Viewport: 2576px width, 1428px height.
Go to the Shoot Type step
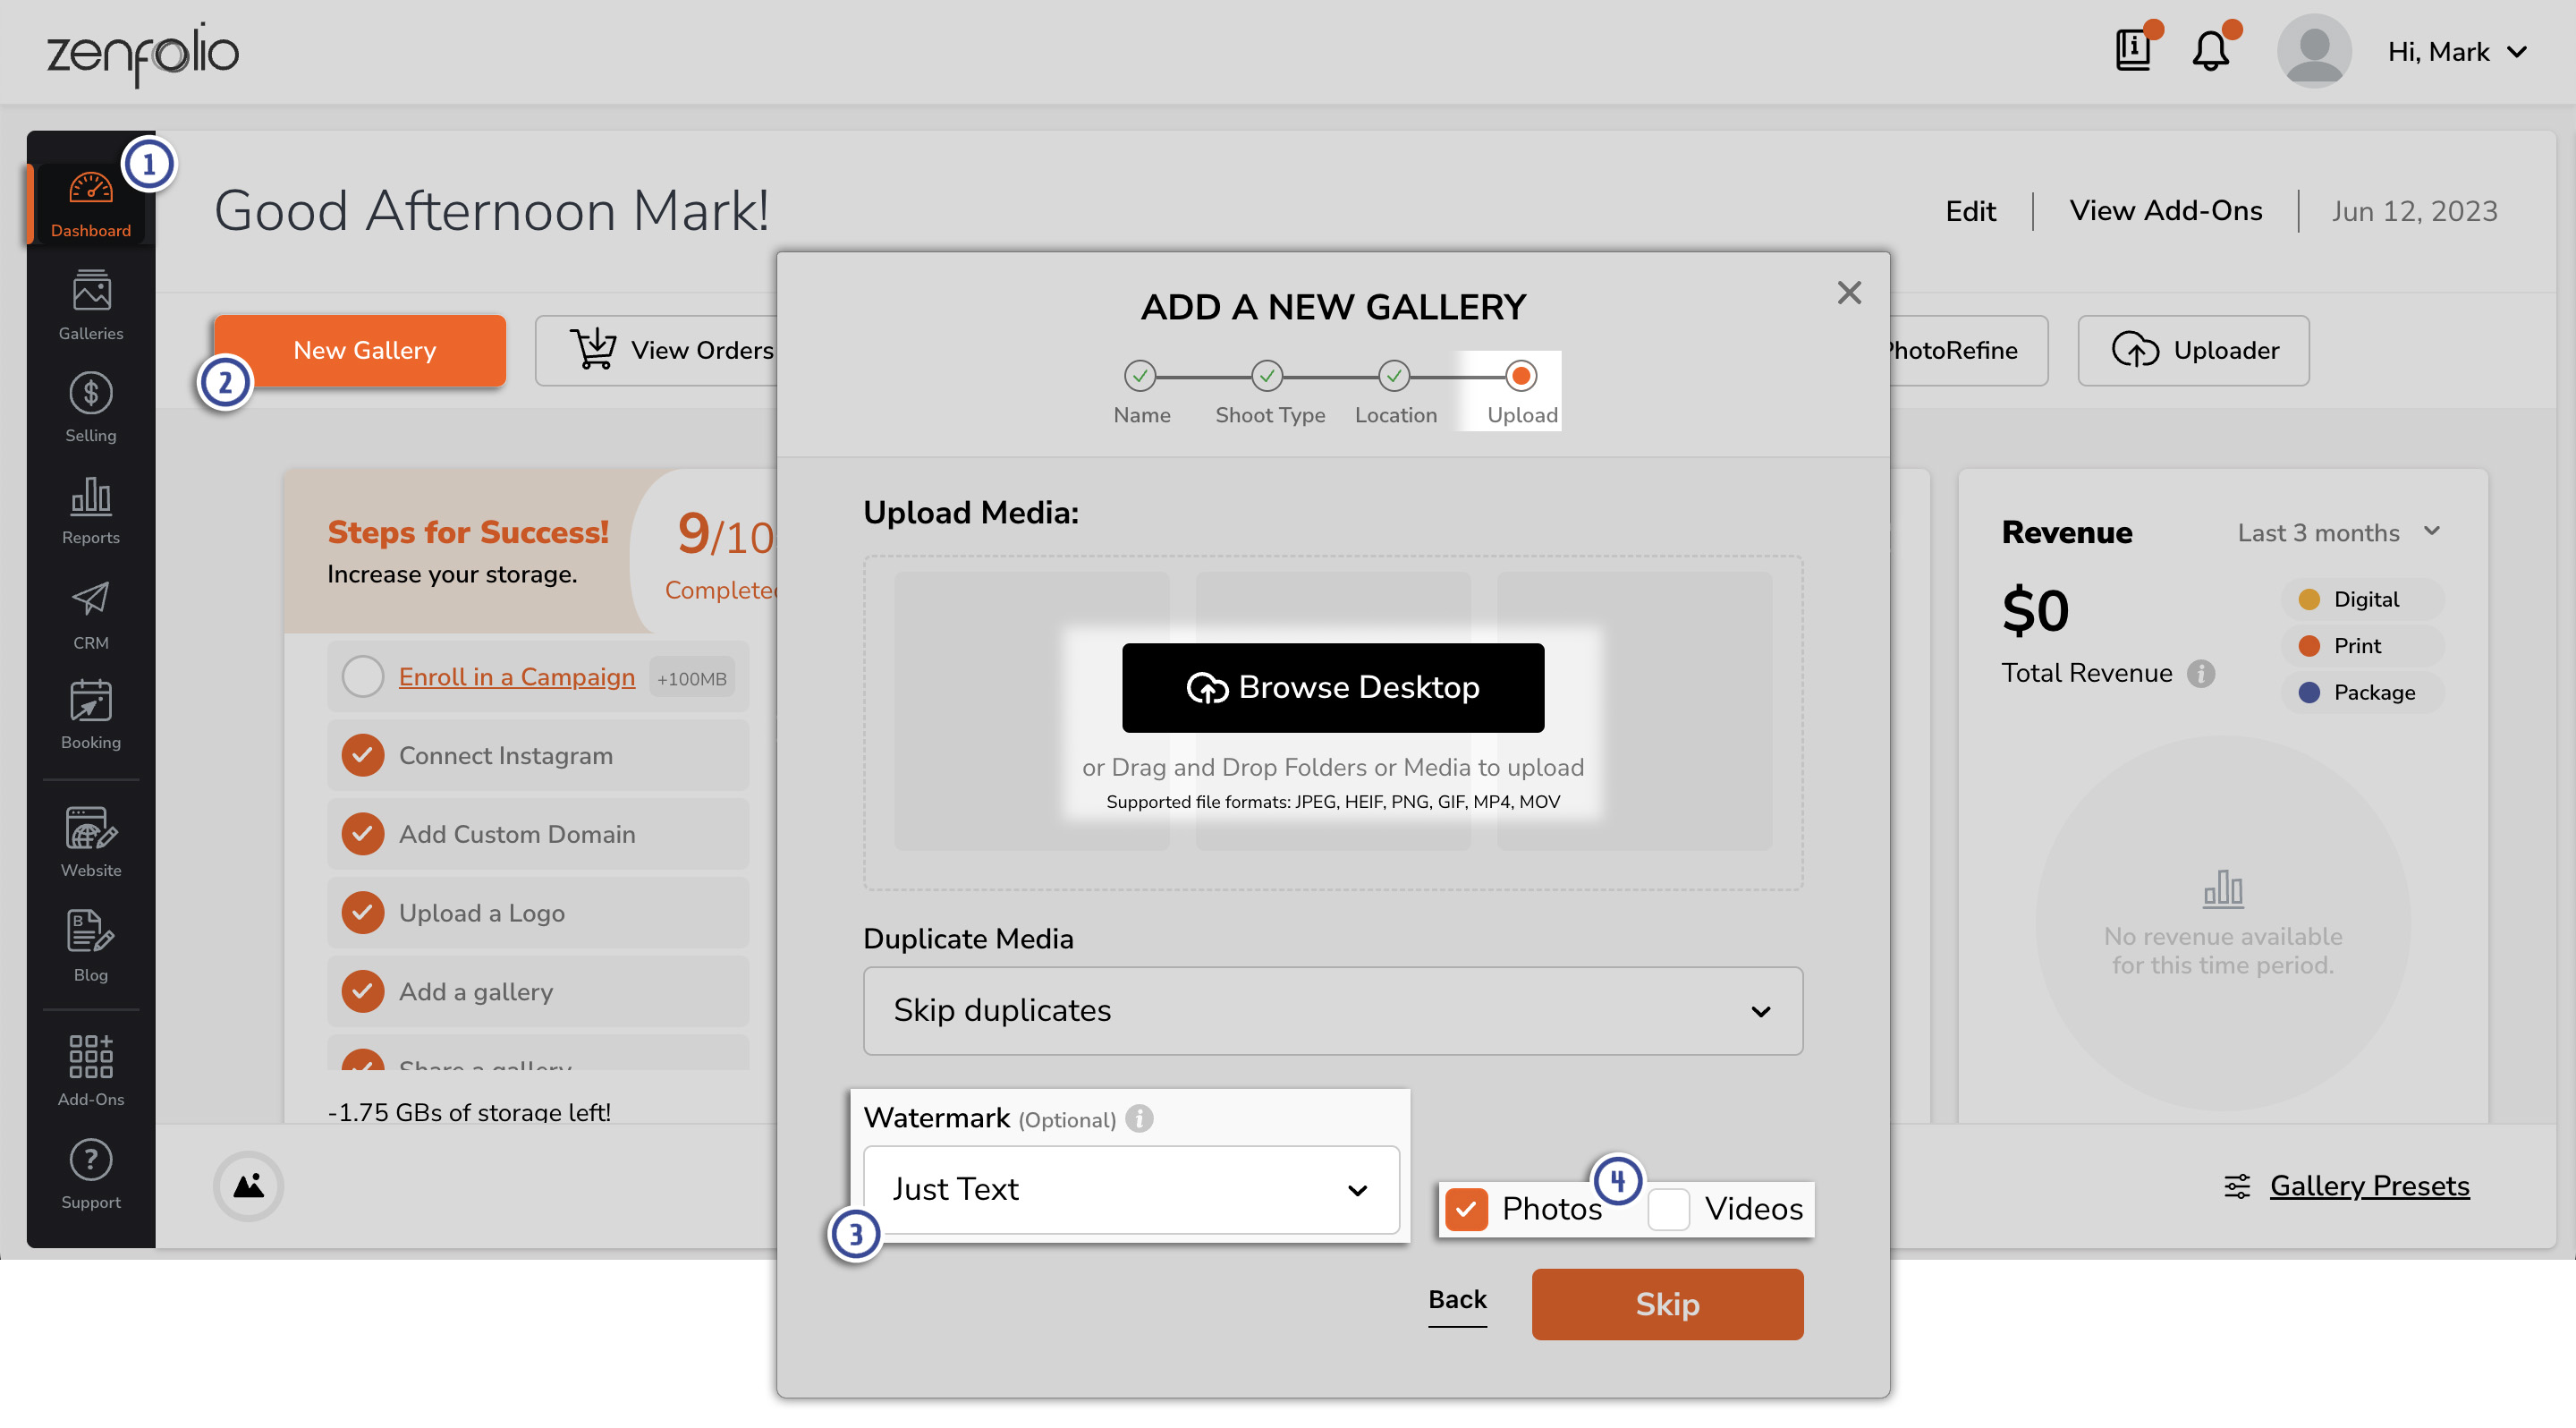coord(1267,376)
